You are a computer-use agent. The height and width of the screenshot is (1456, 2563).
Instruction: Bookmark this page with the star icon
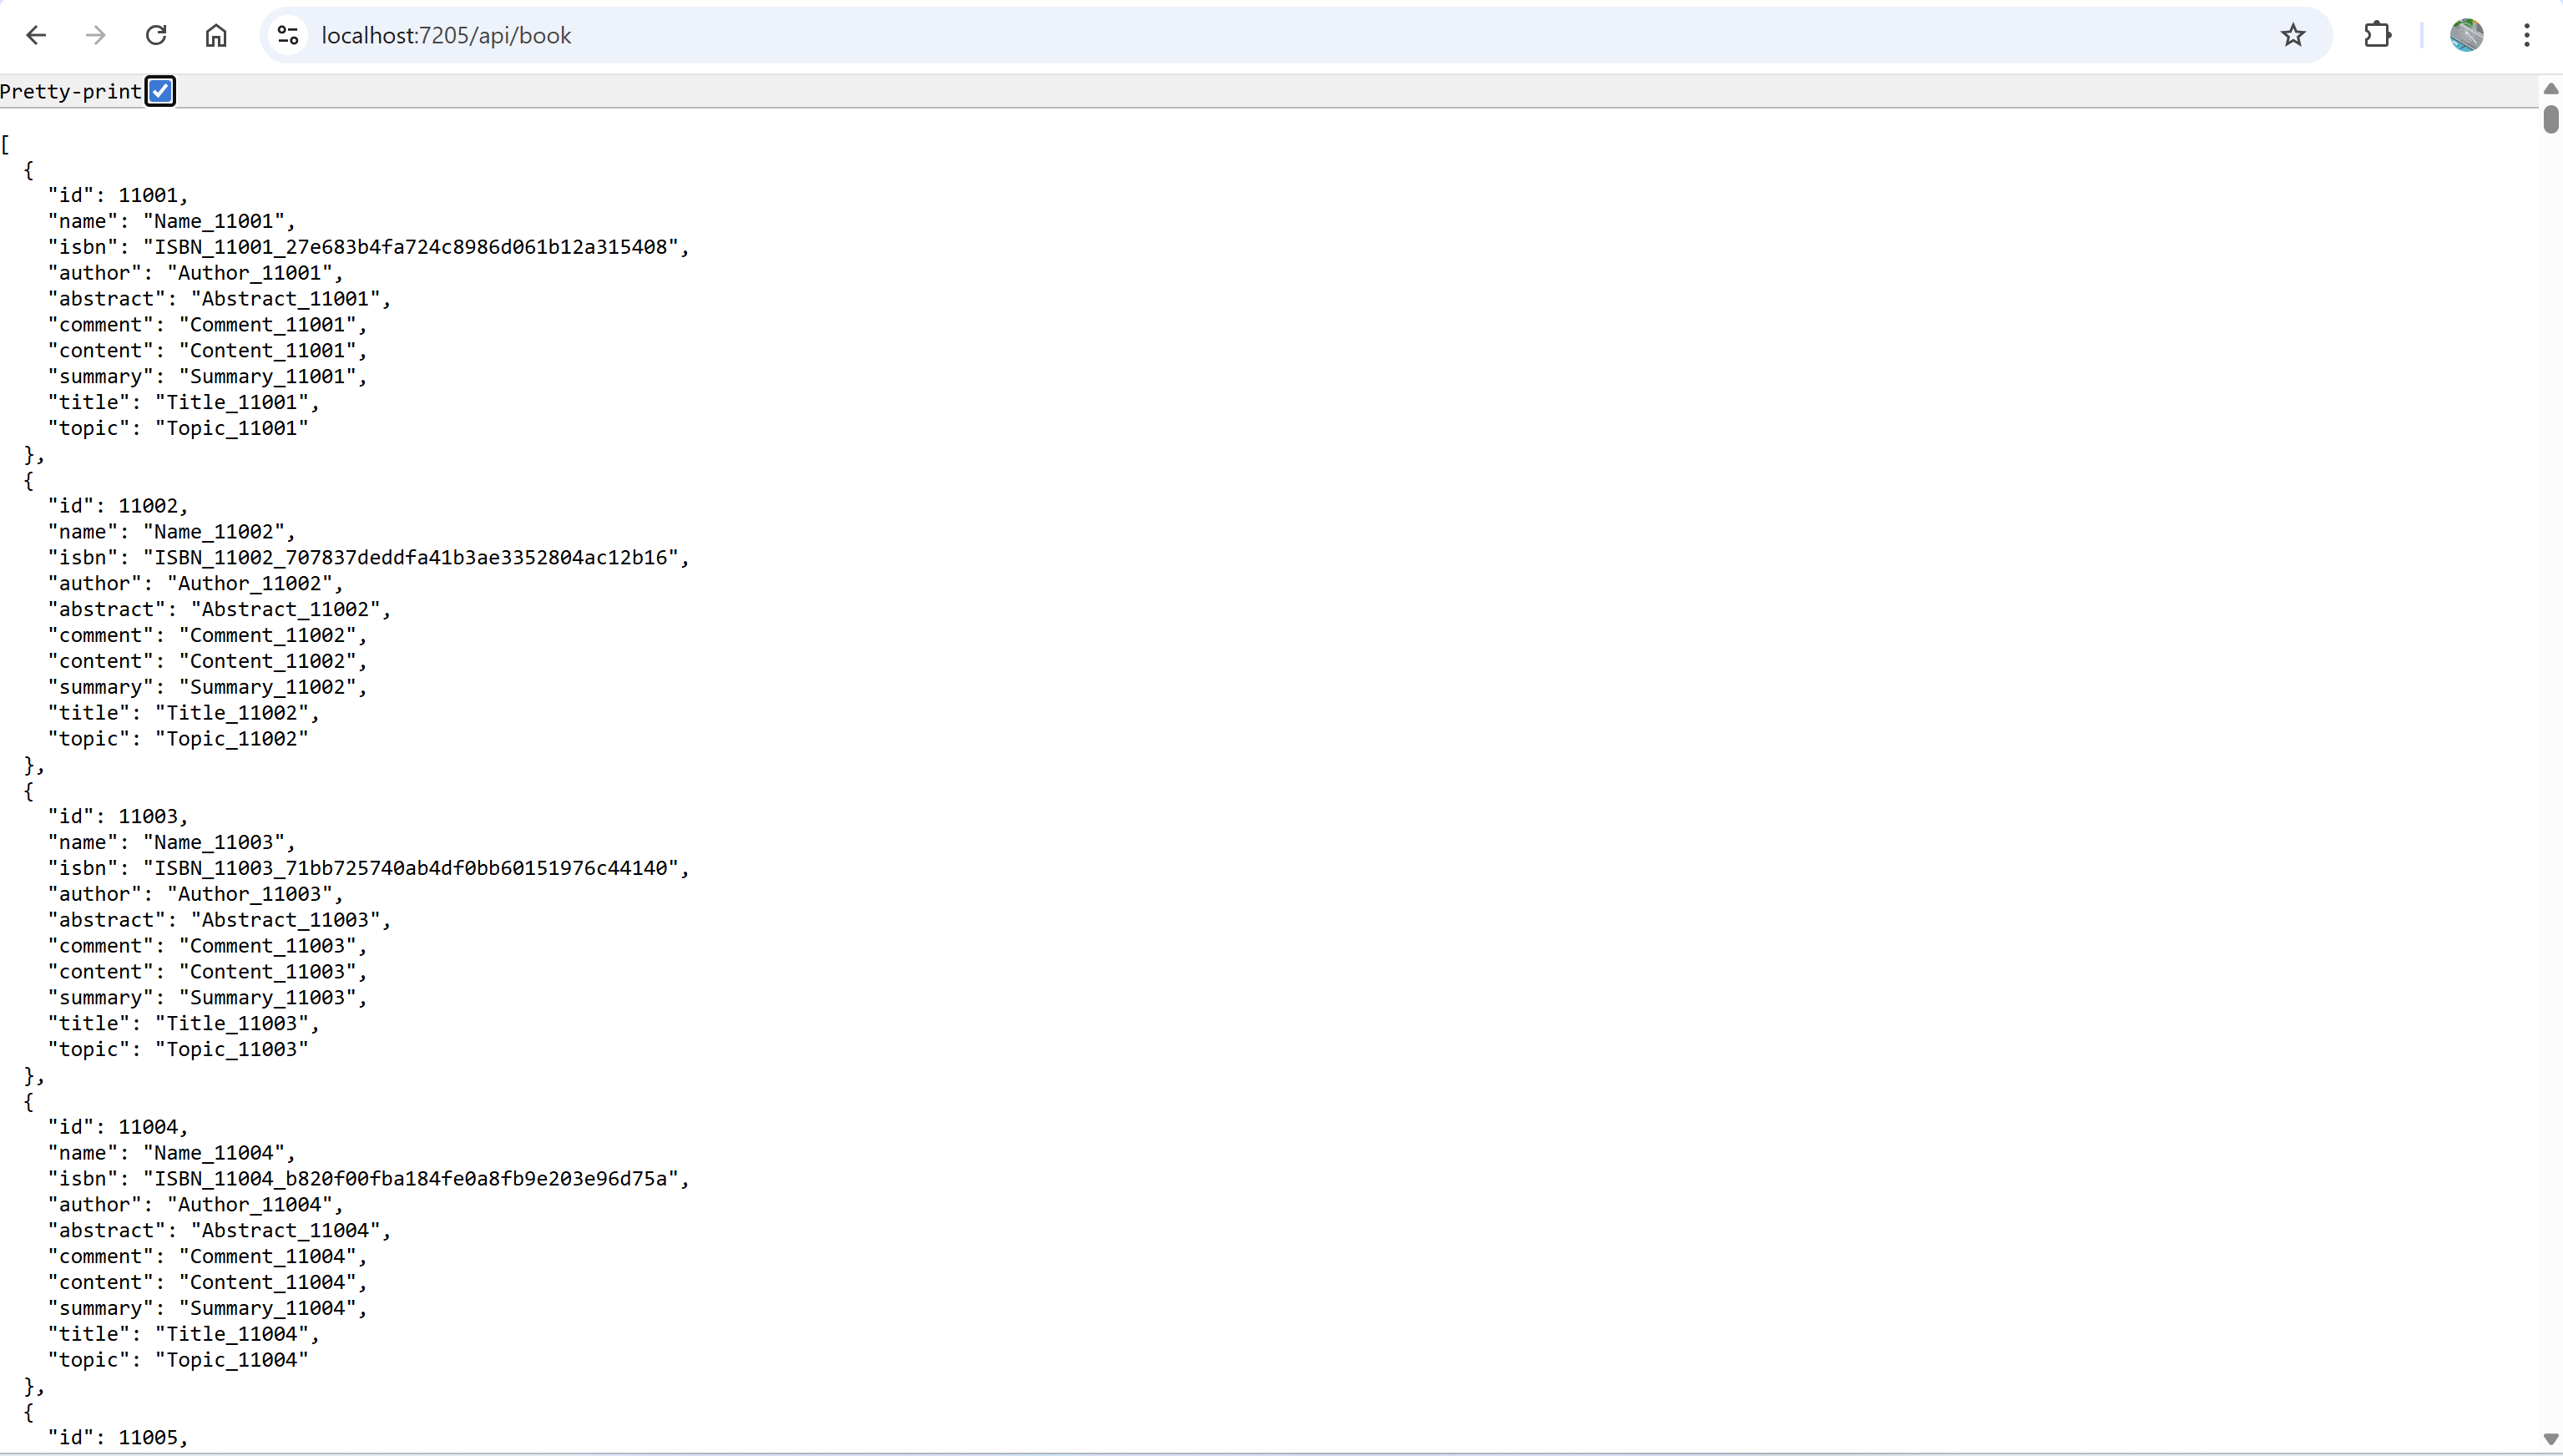[x=2293, y=36]
